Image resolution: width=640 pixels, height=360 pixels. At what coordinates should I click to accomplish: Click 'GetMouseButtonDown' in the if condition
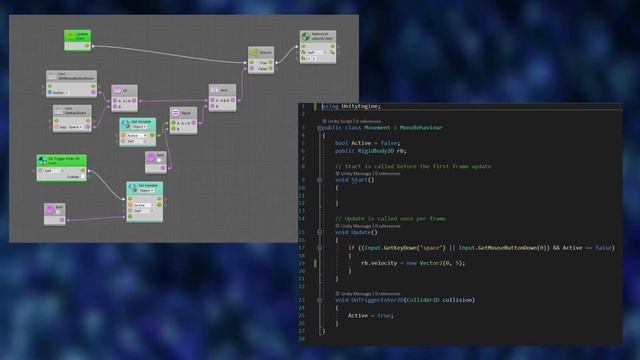click(x=508, y=247)
